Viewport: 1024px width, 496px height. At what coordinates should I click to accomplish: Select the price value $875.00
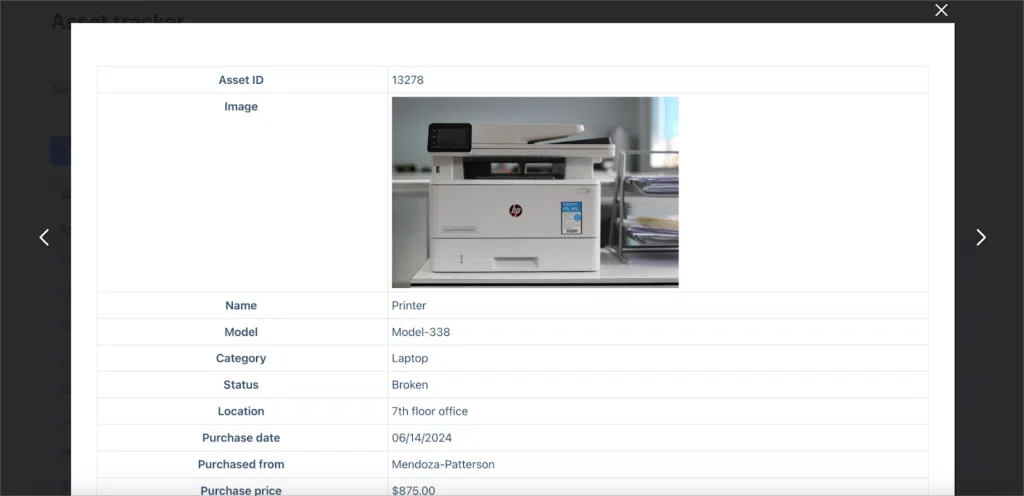(x=413, y=490)
